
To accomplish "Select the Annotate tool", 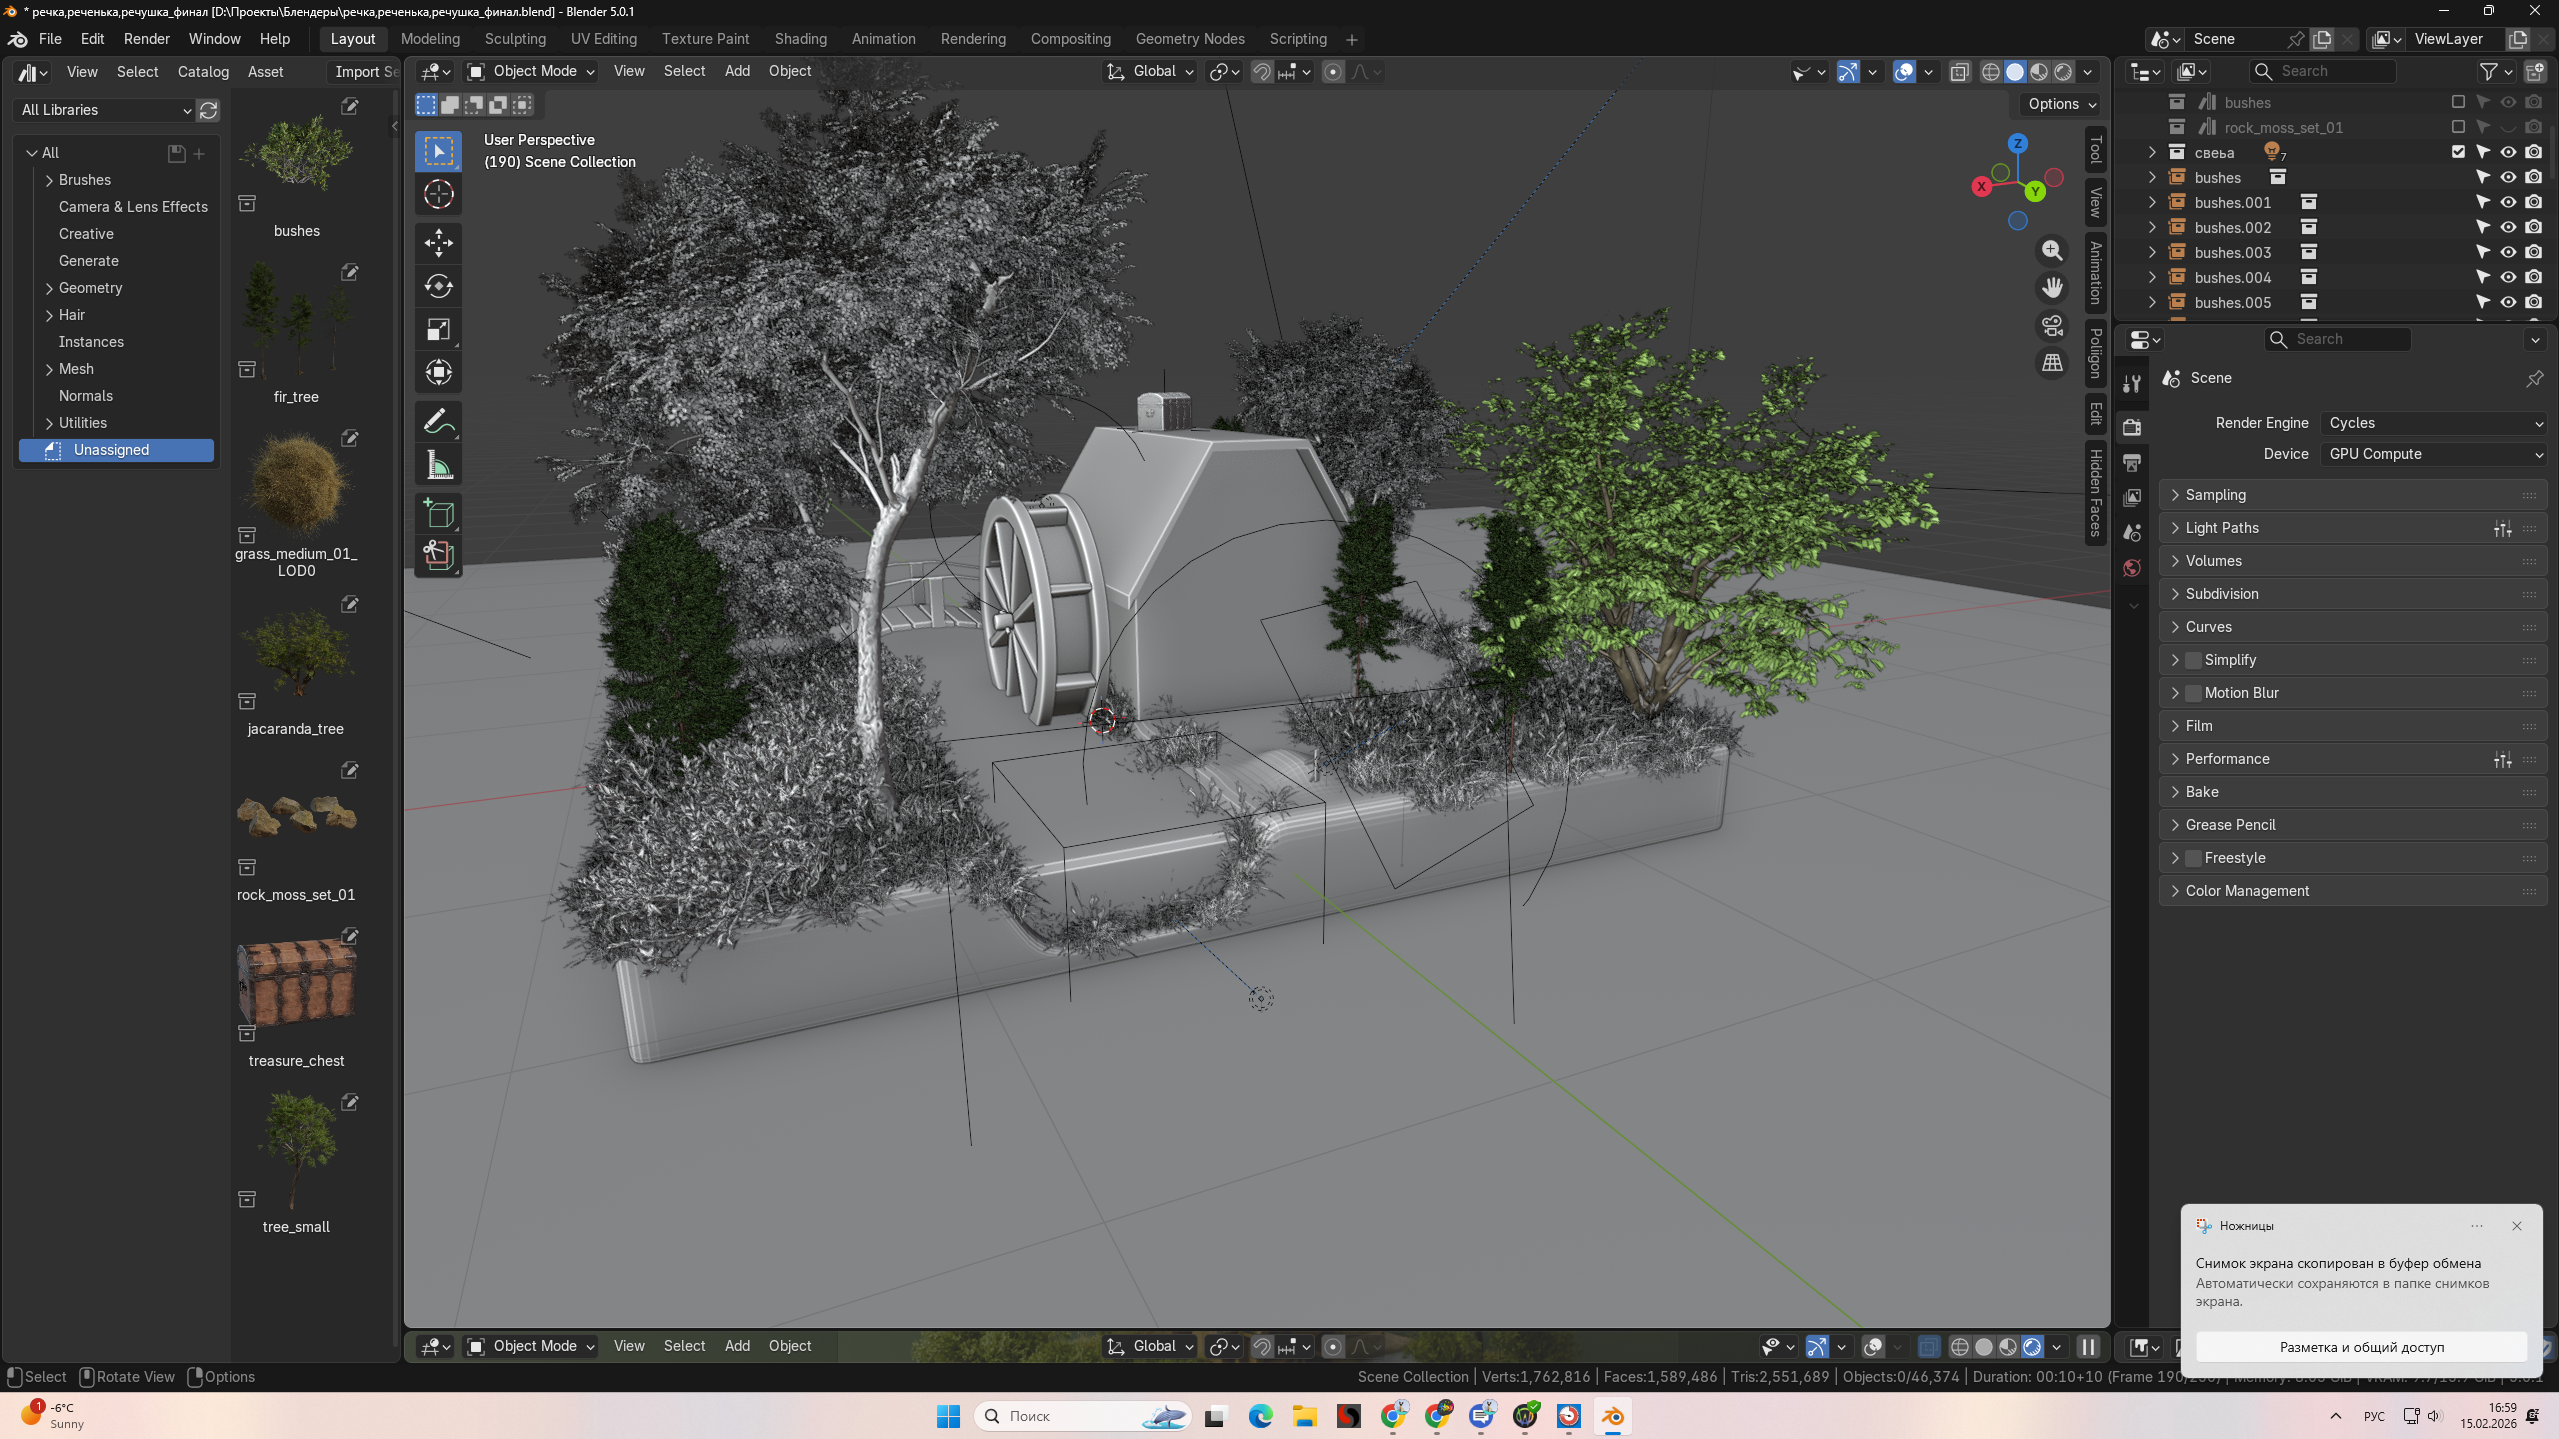I will [438, 422].
